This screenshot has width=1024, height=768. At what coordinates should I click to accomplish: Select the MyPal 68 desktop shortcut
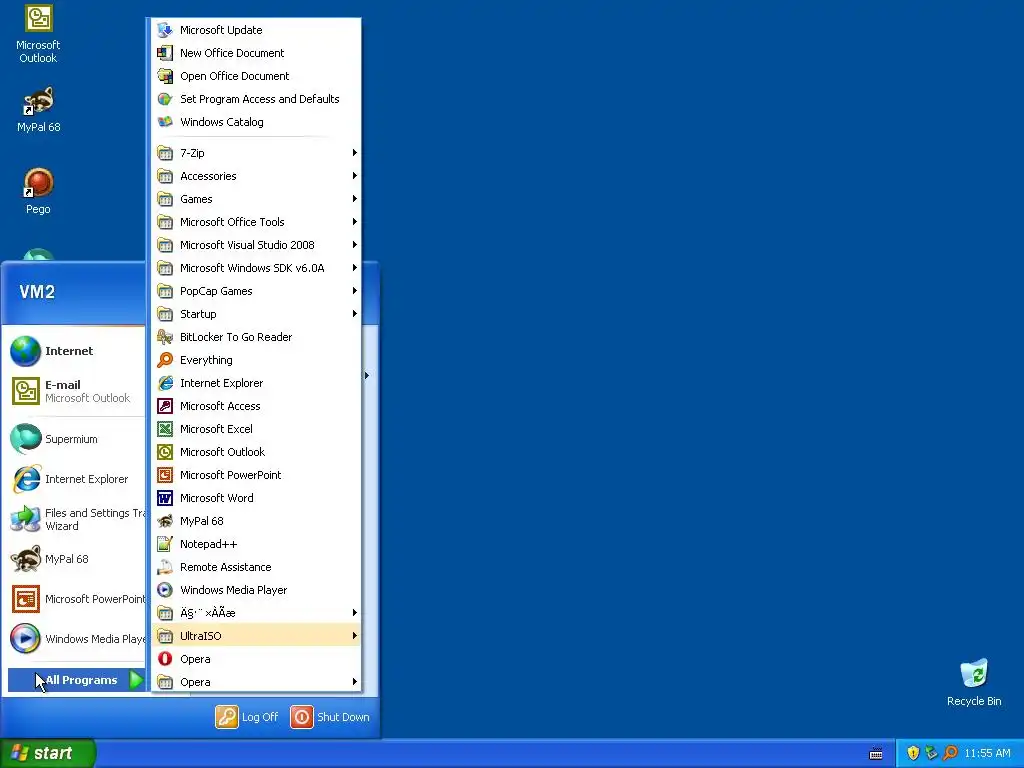[38, 110]
